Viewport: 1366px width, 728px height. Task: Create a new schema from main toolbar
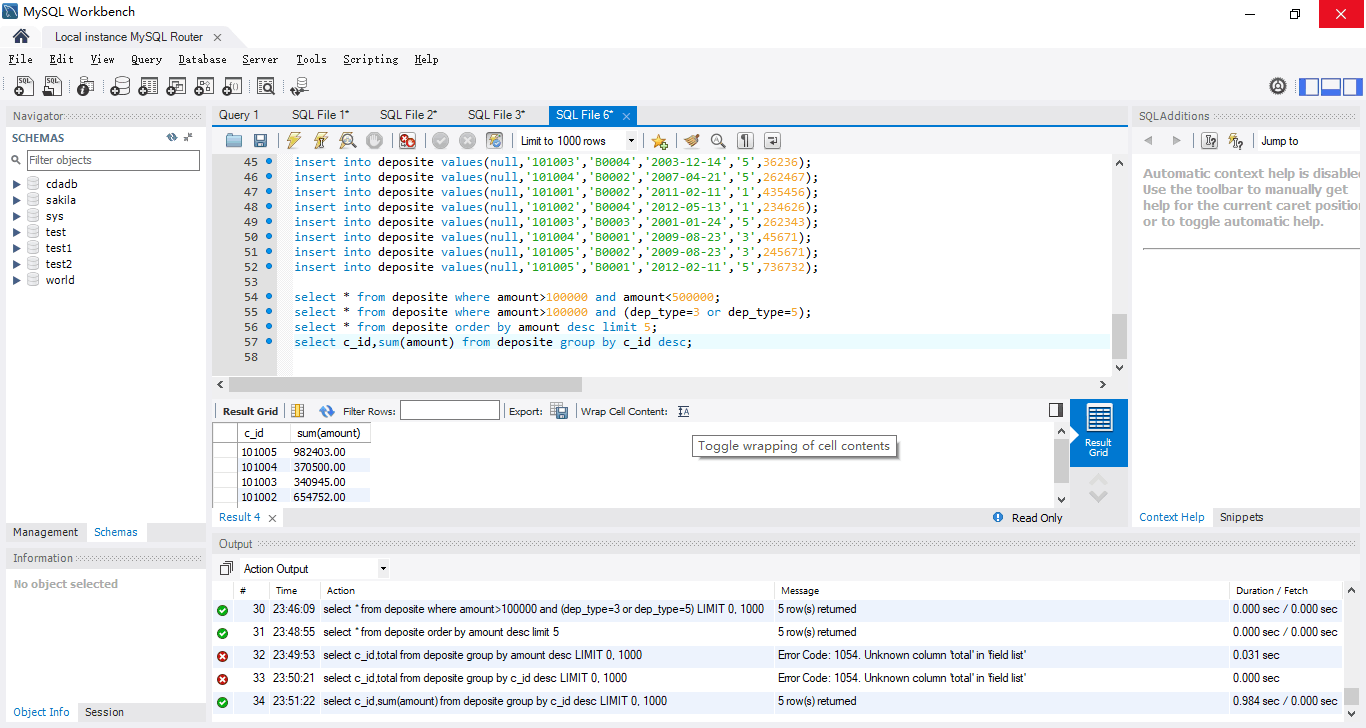[120, 87]
